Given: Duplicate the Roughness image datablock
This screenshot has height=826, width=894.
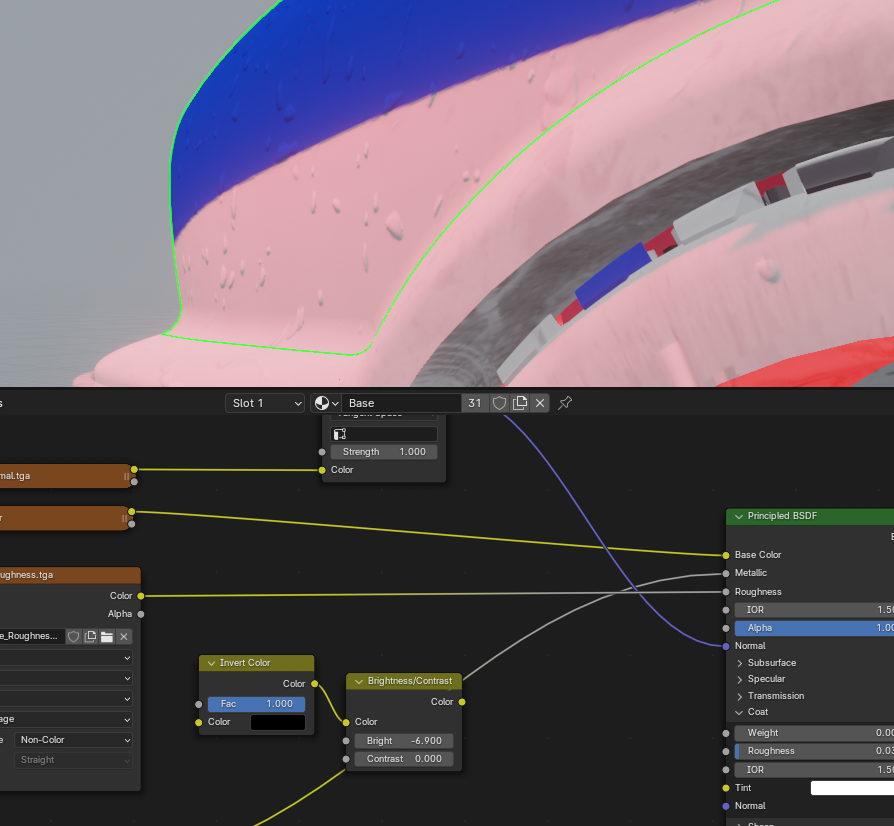Looking at the screenshot, I should 90,636.
